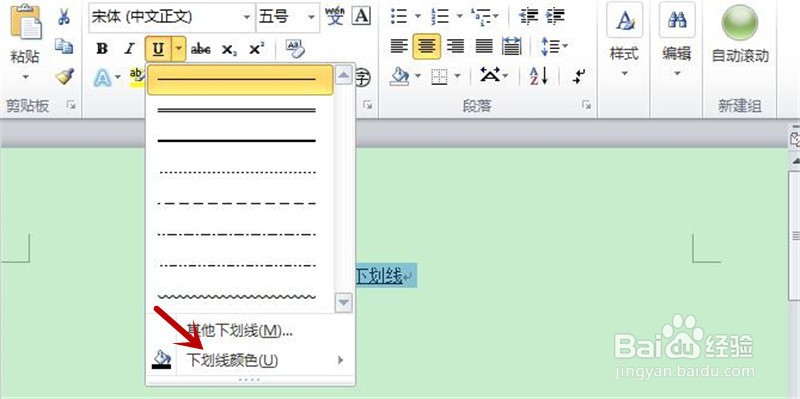Open 下划线颜色(U) submenu
Screen dimensions: 800x399
[250, 361]
